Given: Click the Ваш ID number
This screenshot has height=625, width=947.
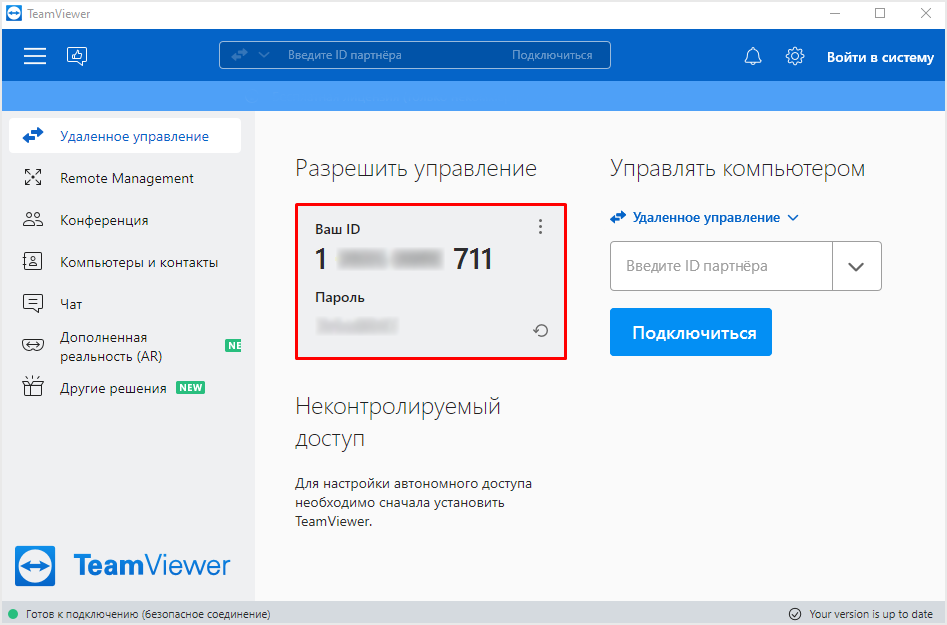Looking at the screenshot, I should pyautogui.click(x=403, y=259).
